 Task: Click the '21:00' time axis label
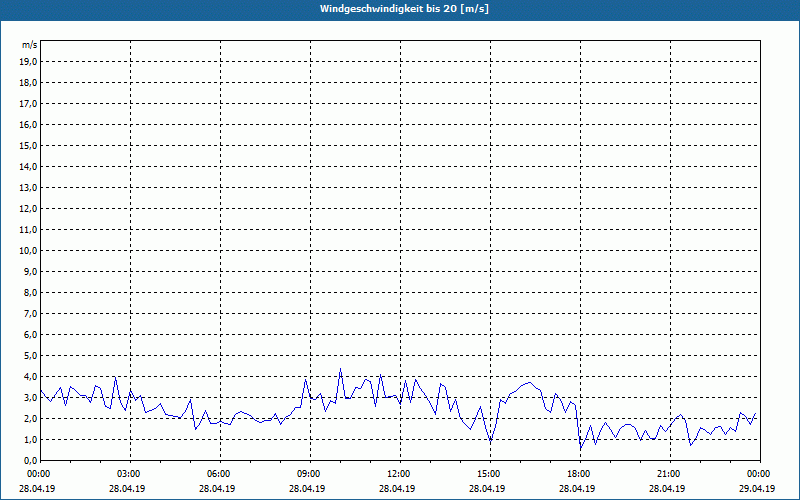(670, 474)
